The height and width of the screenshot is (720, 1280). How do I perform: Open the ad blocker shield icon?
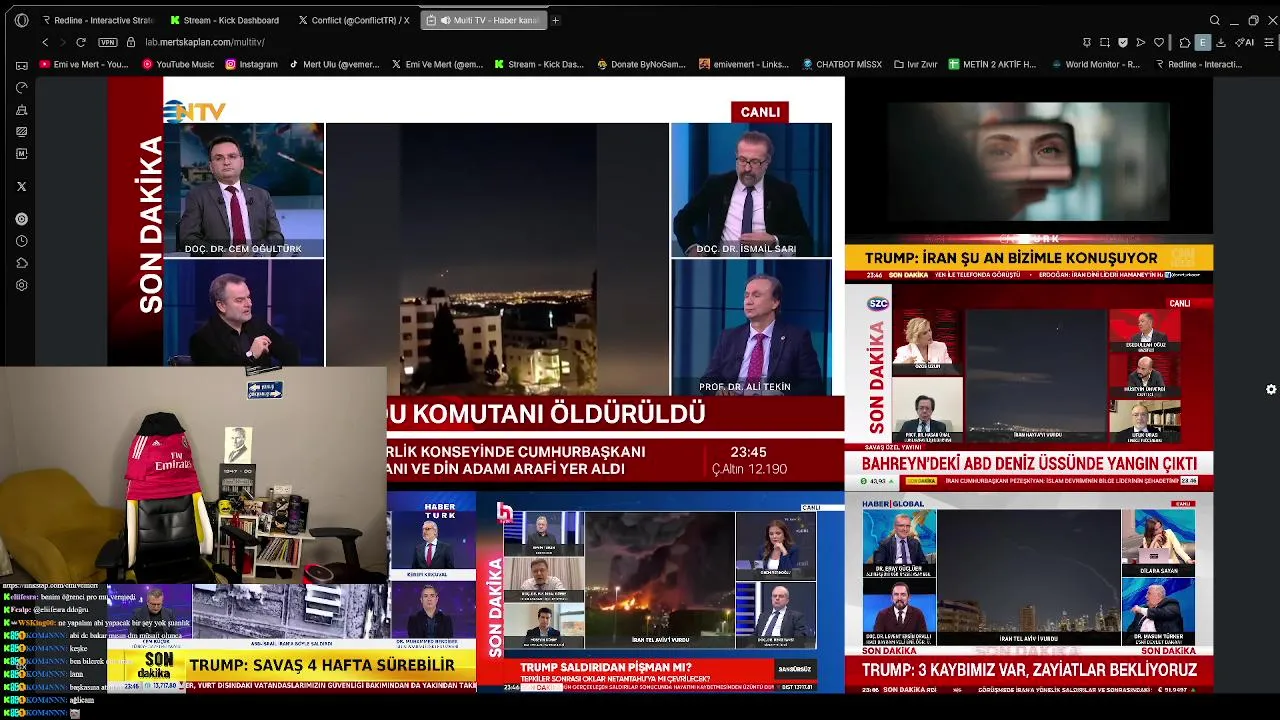pos(1123,42)
